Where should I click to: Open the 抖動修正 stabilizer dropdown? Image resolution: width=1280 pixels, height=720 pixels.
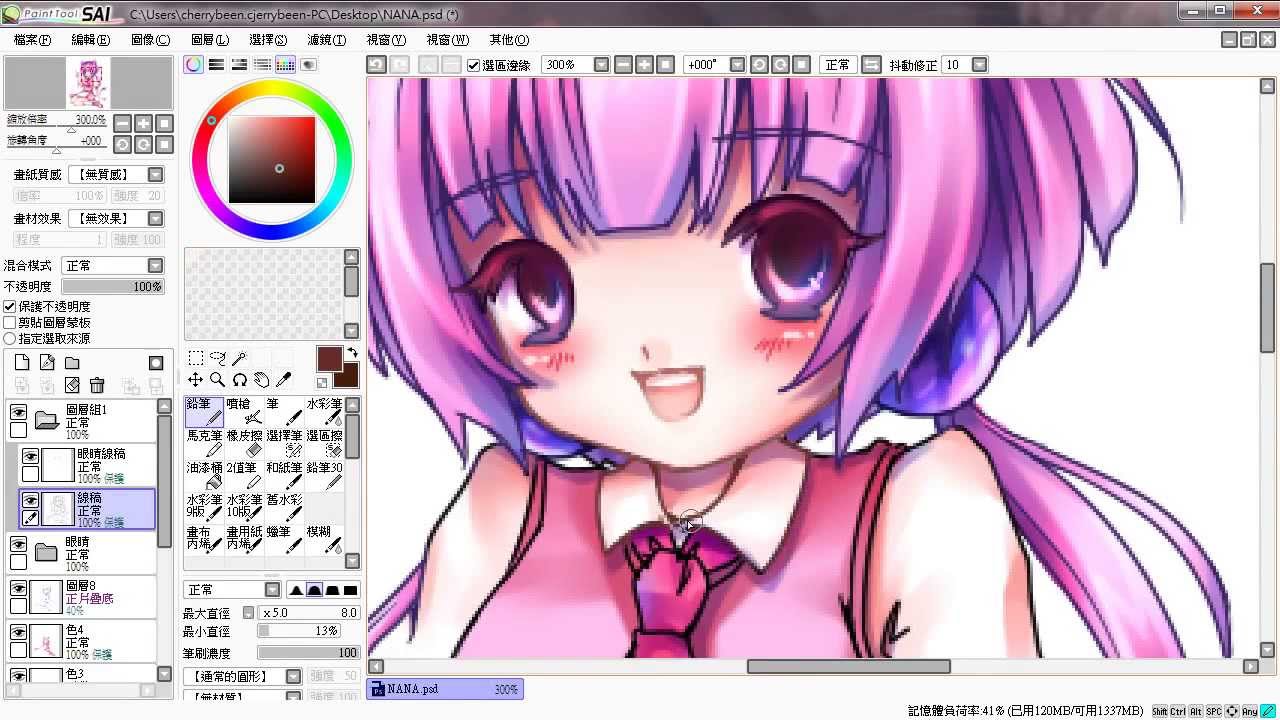coord(979,65)
